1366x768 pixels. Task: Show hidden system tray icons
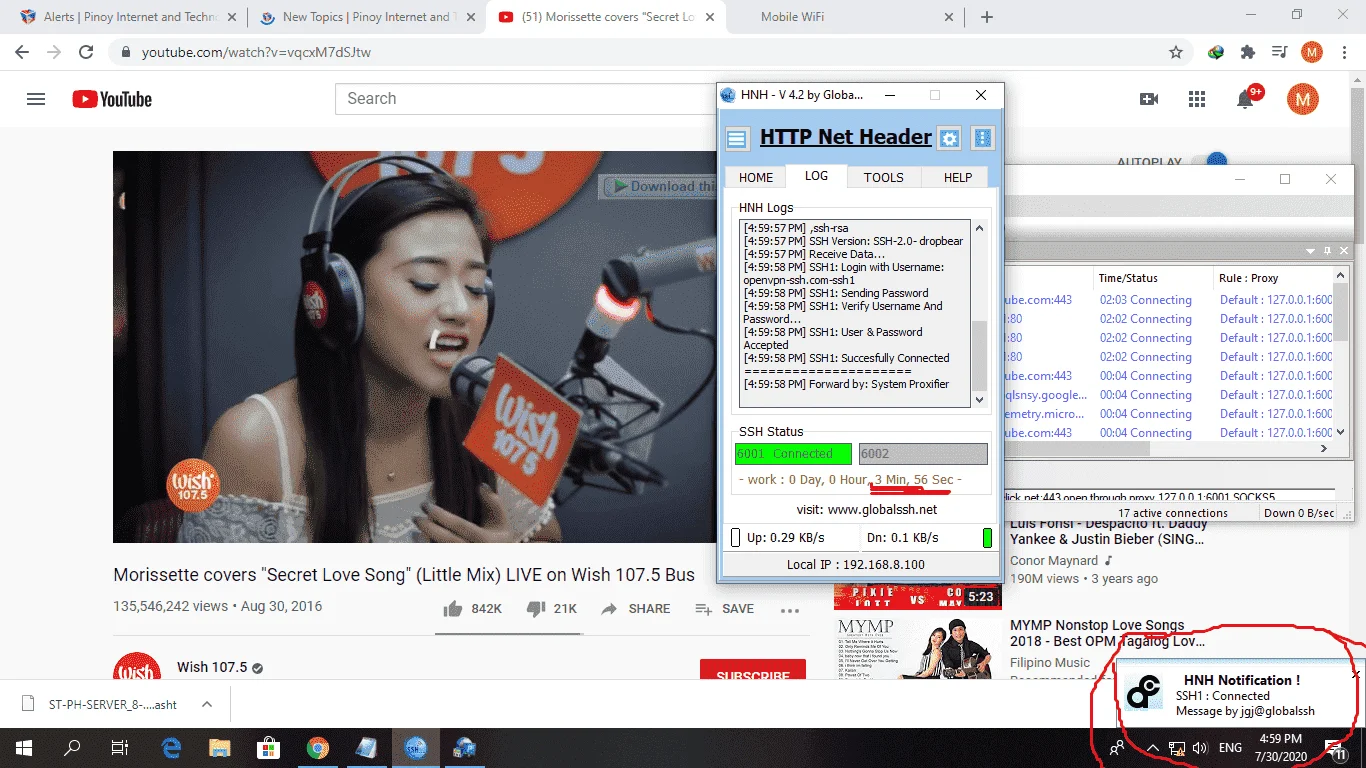[x=1152, y=748]
